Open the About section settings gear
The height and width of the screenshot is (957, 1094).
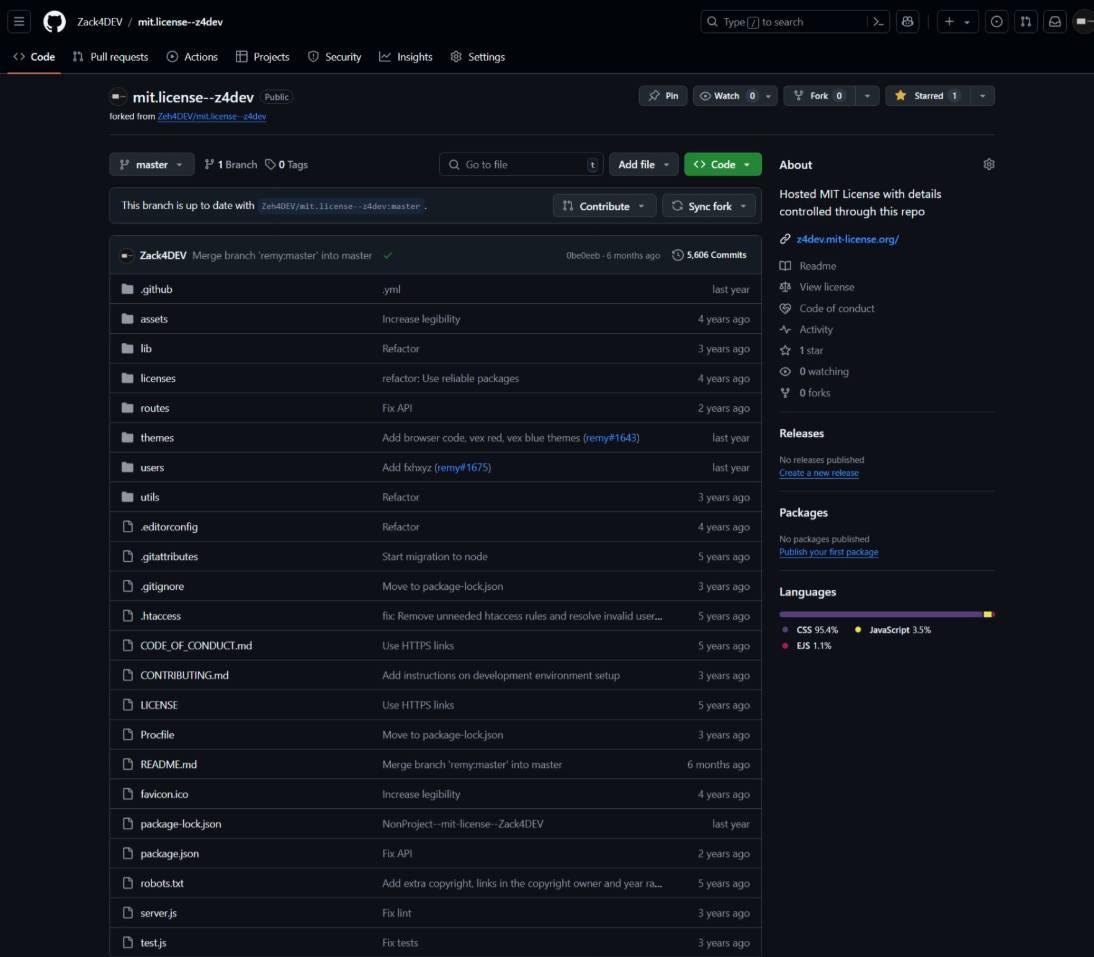tap(989, 165)
